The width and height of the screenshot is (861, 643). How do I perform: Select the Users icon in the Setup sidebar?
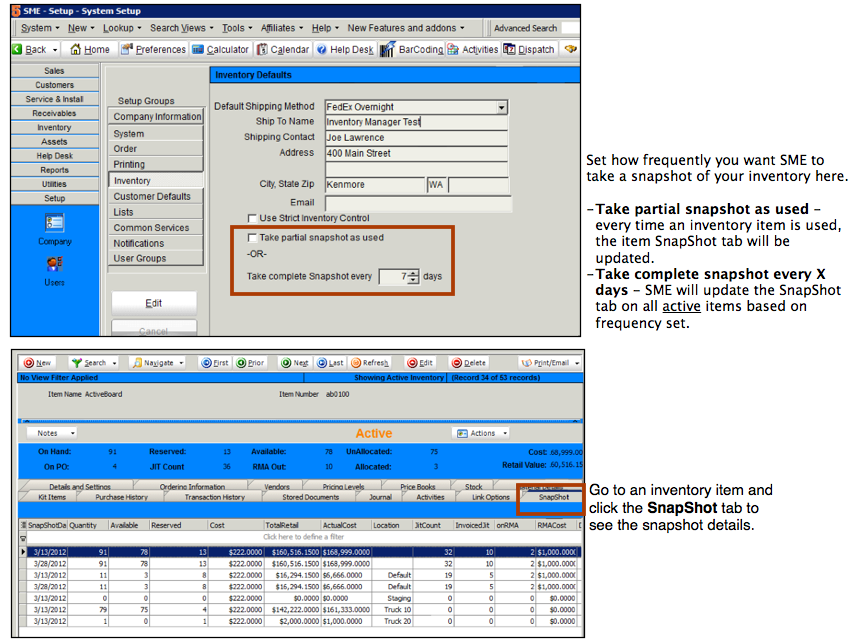point(54,271)
